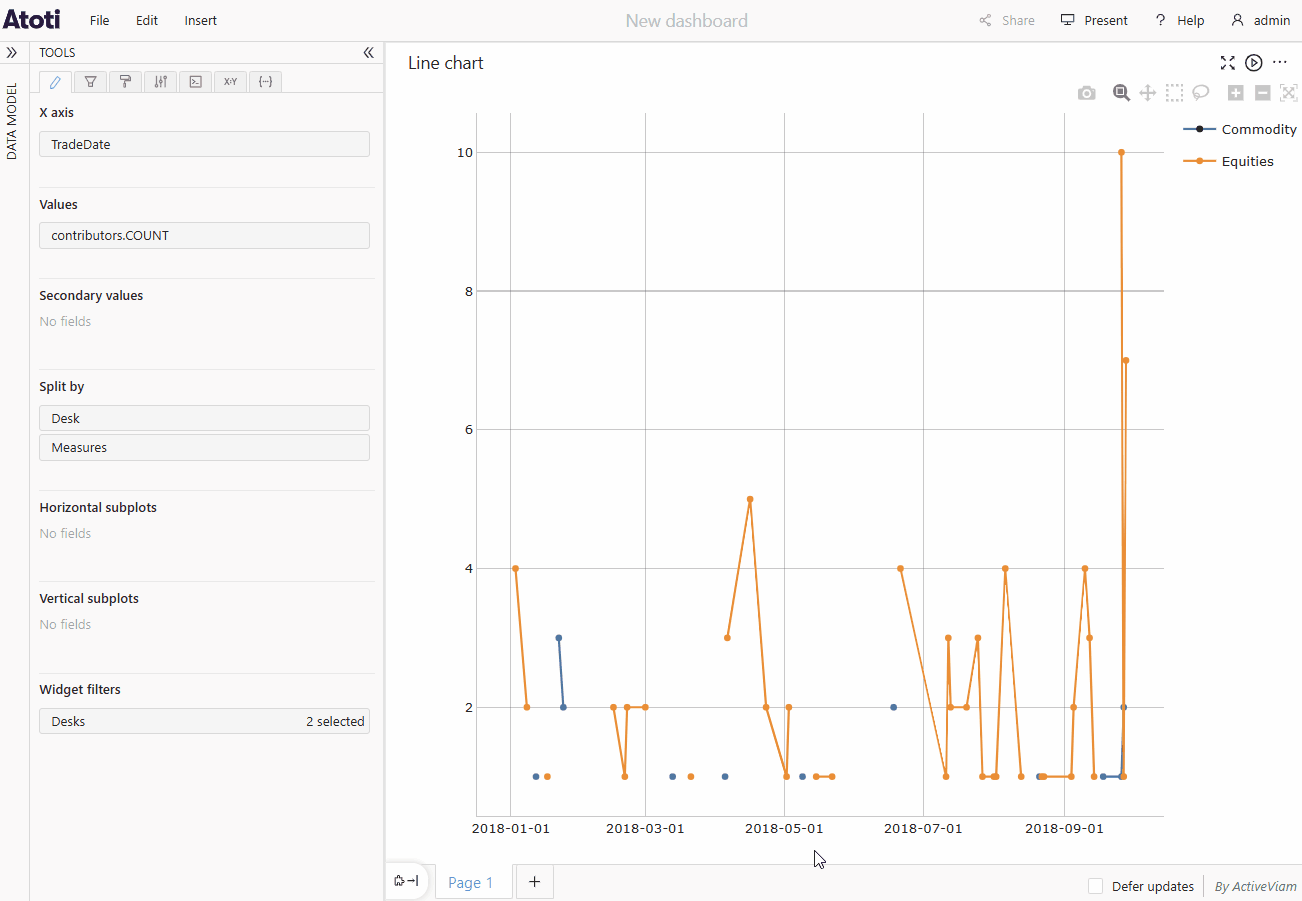Enable the Defer updates checkbox

(1096, 886)
